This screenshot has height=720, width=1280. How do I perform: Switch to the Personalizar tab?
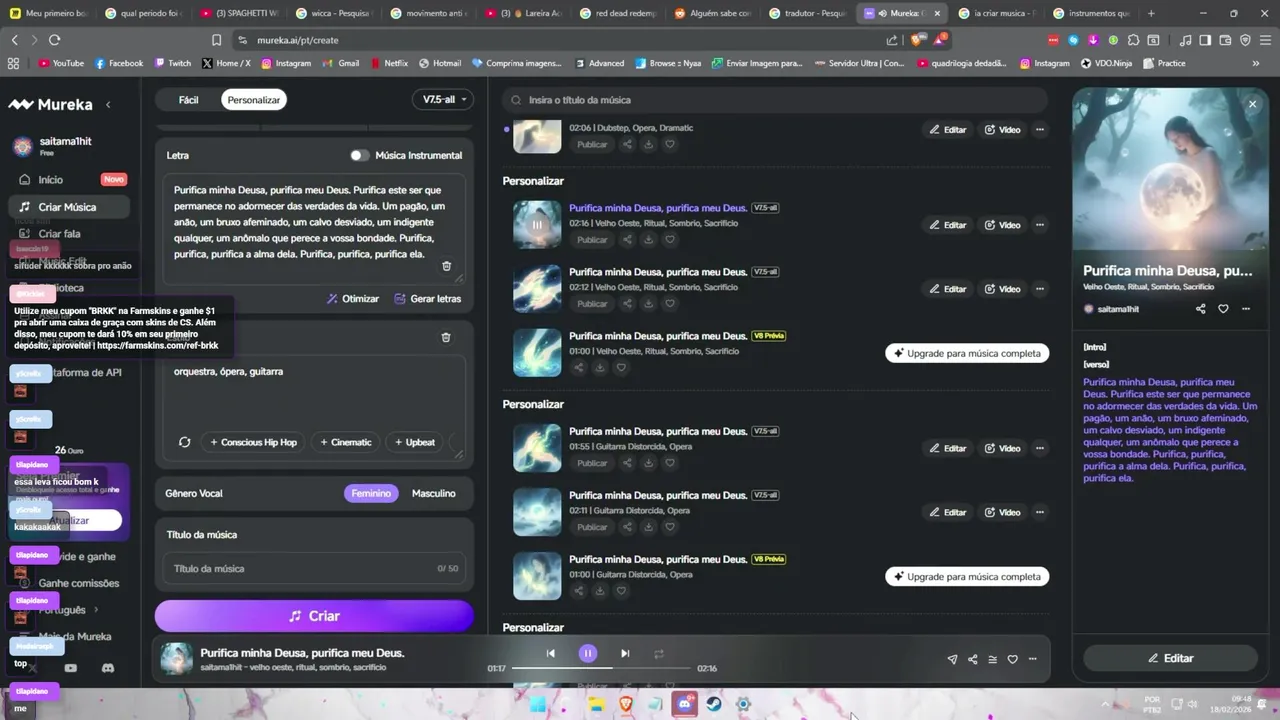[254, 100]
